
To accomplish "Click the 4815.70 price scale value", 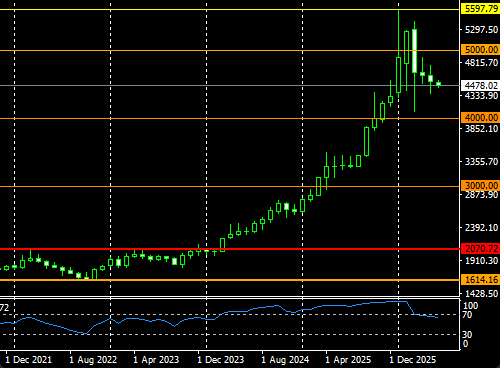I will 481,62.
